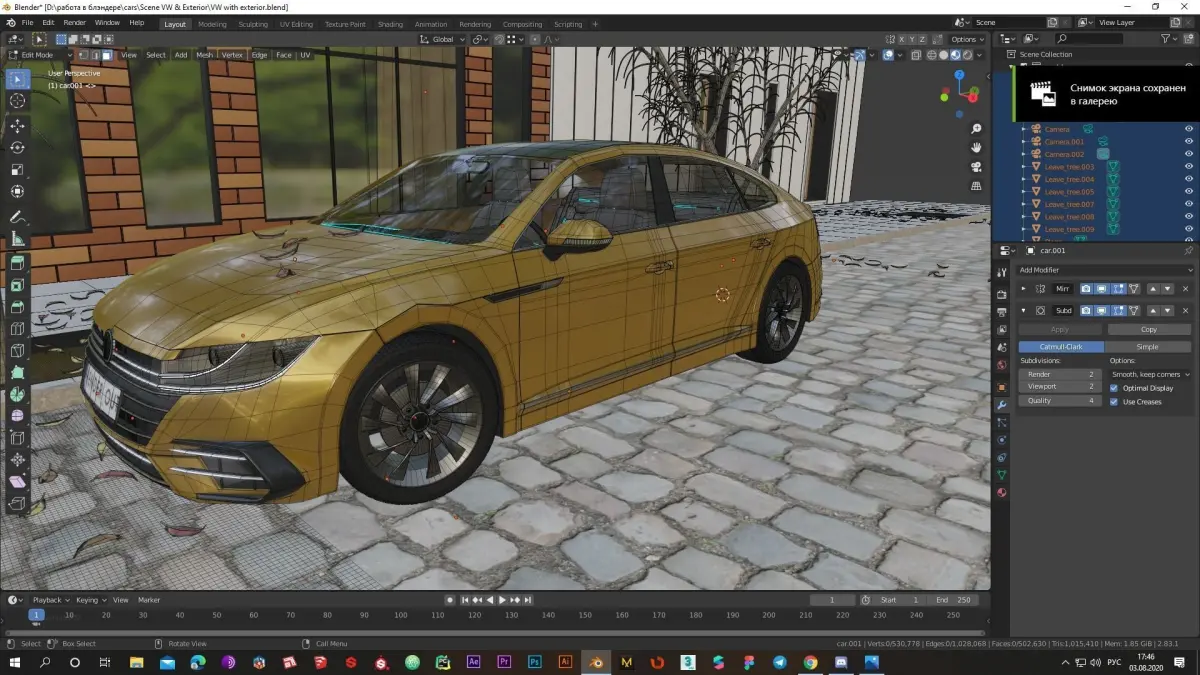Select the Scale tool
Screen dimensions: 1200x675
18,170
